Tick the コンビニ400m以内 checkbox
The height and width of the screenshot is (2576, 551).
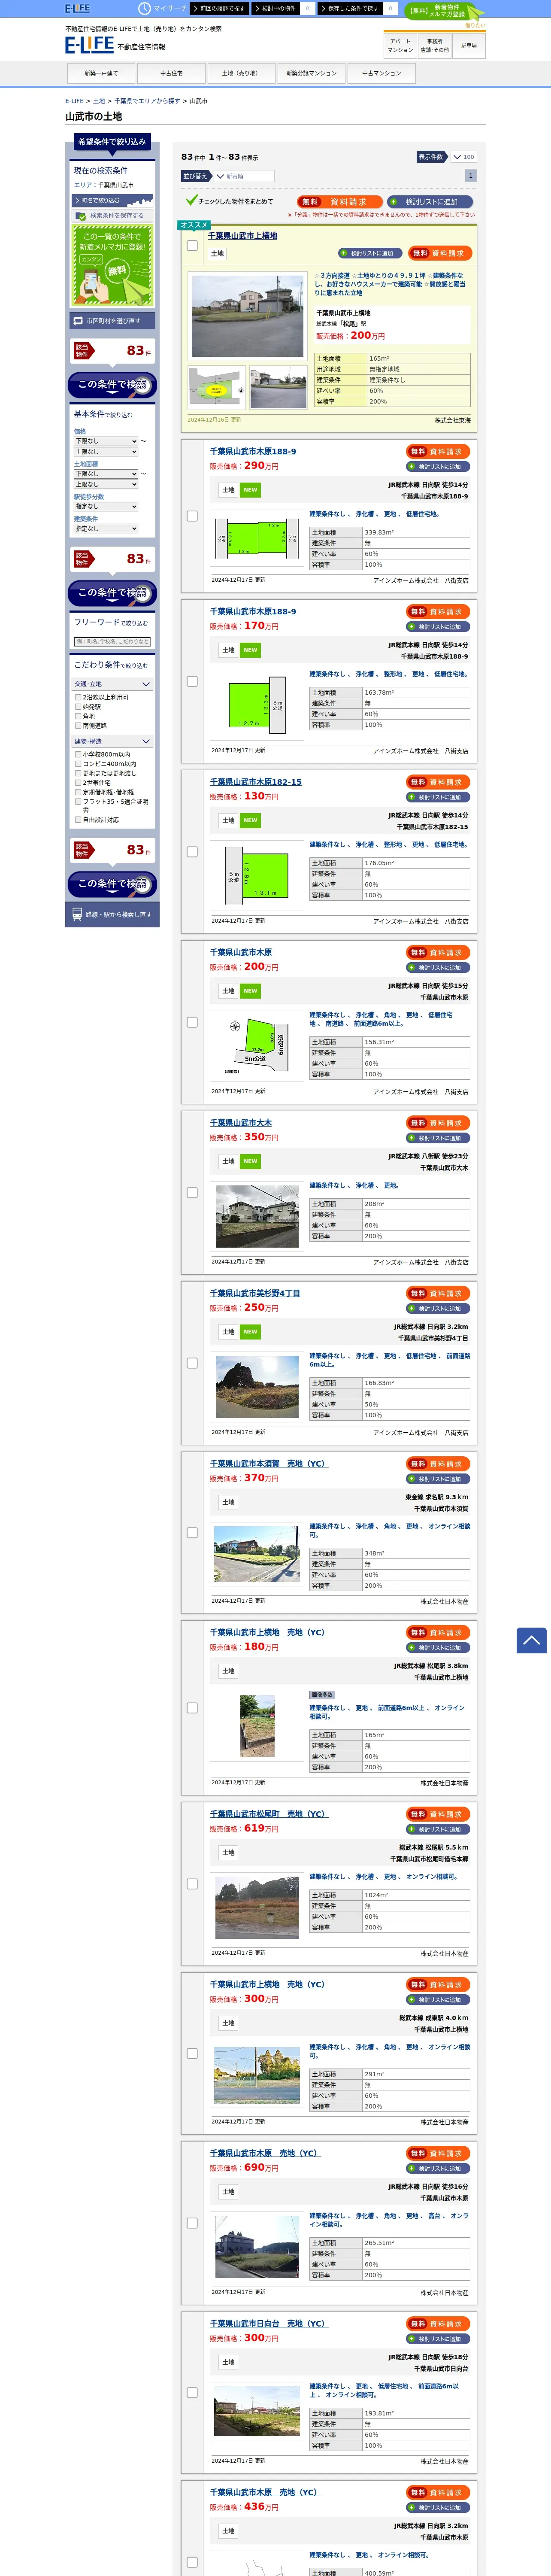[78, 764]
